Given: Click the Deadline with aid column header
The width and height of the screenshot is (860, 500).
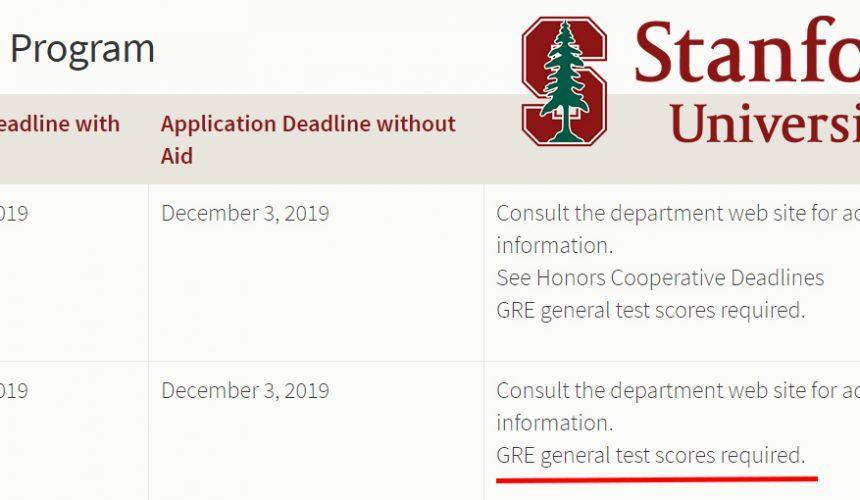Looking at the screenshot, I should pos(60,124).
